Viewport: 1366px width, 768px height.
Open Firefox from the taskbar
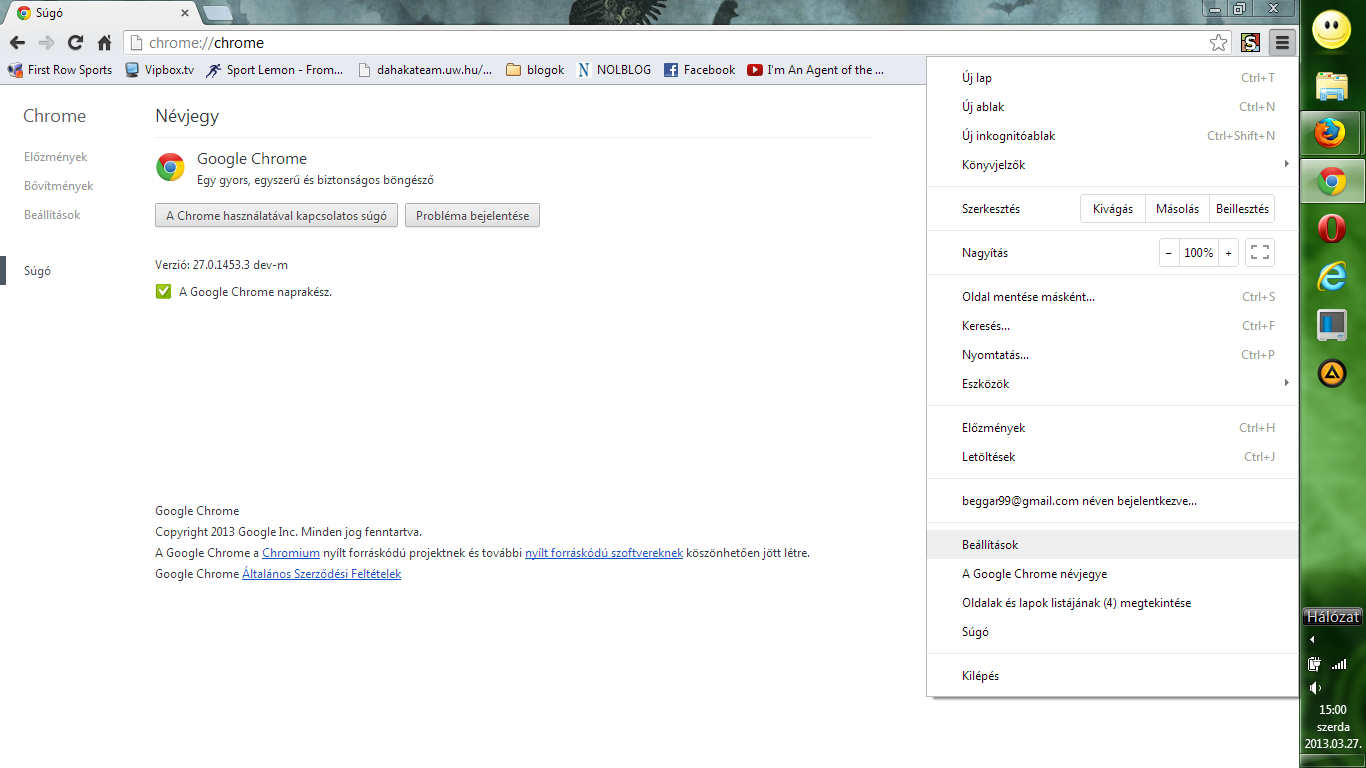click(x=1332, y=132)
